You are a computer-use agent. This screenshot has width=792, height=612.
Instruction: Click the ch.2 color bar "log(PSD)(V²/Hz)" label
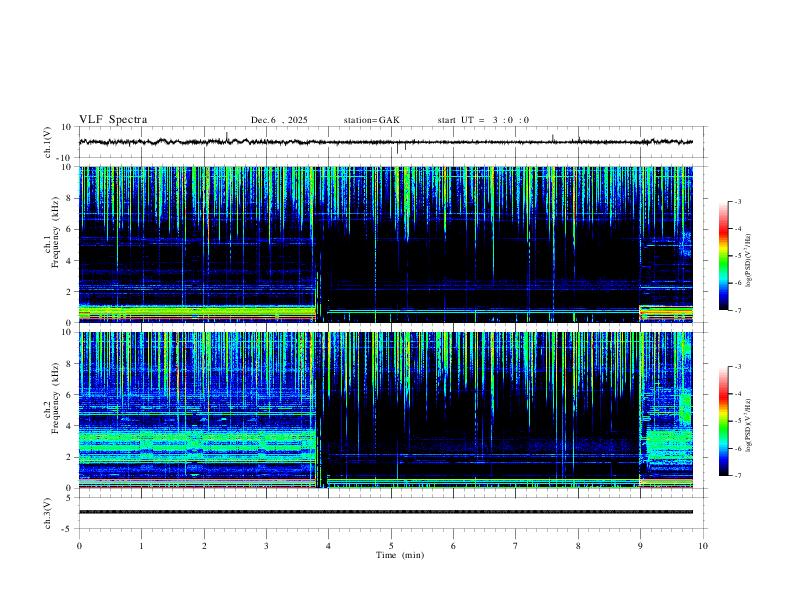pyautogui.click(x=749, y=425)
